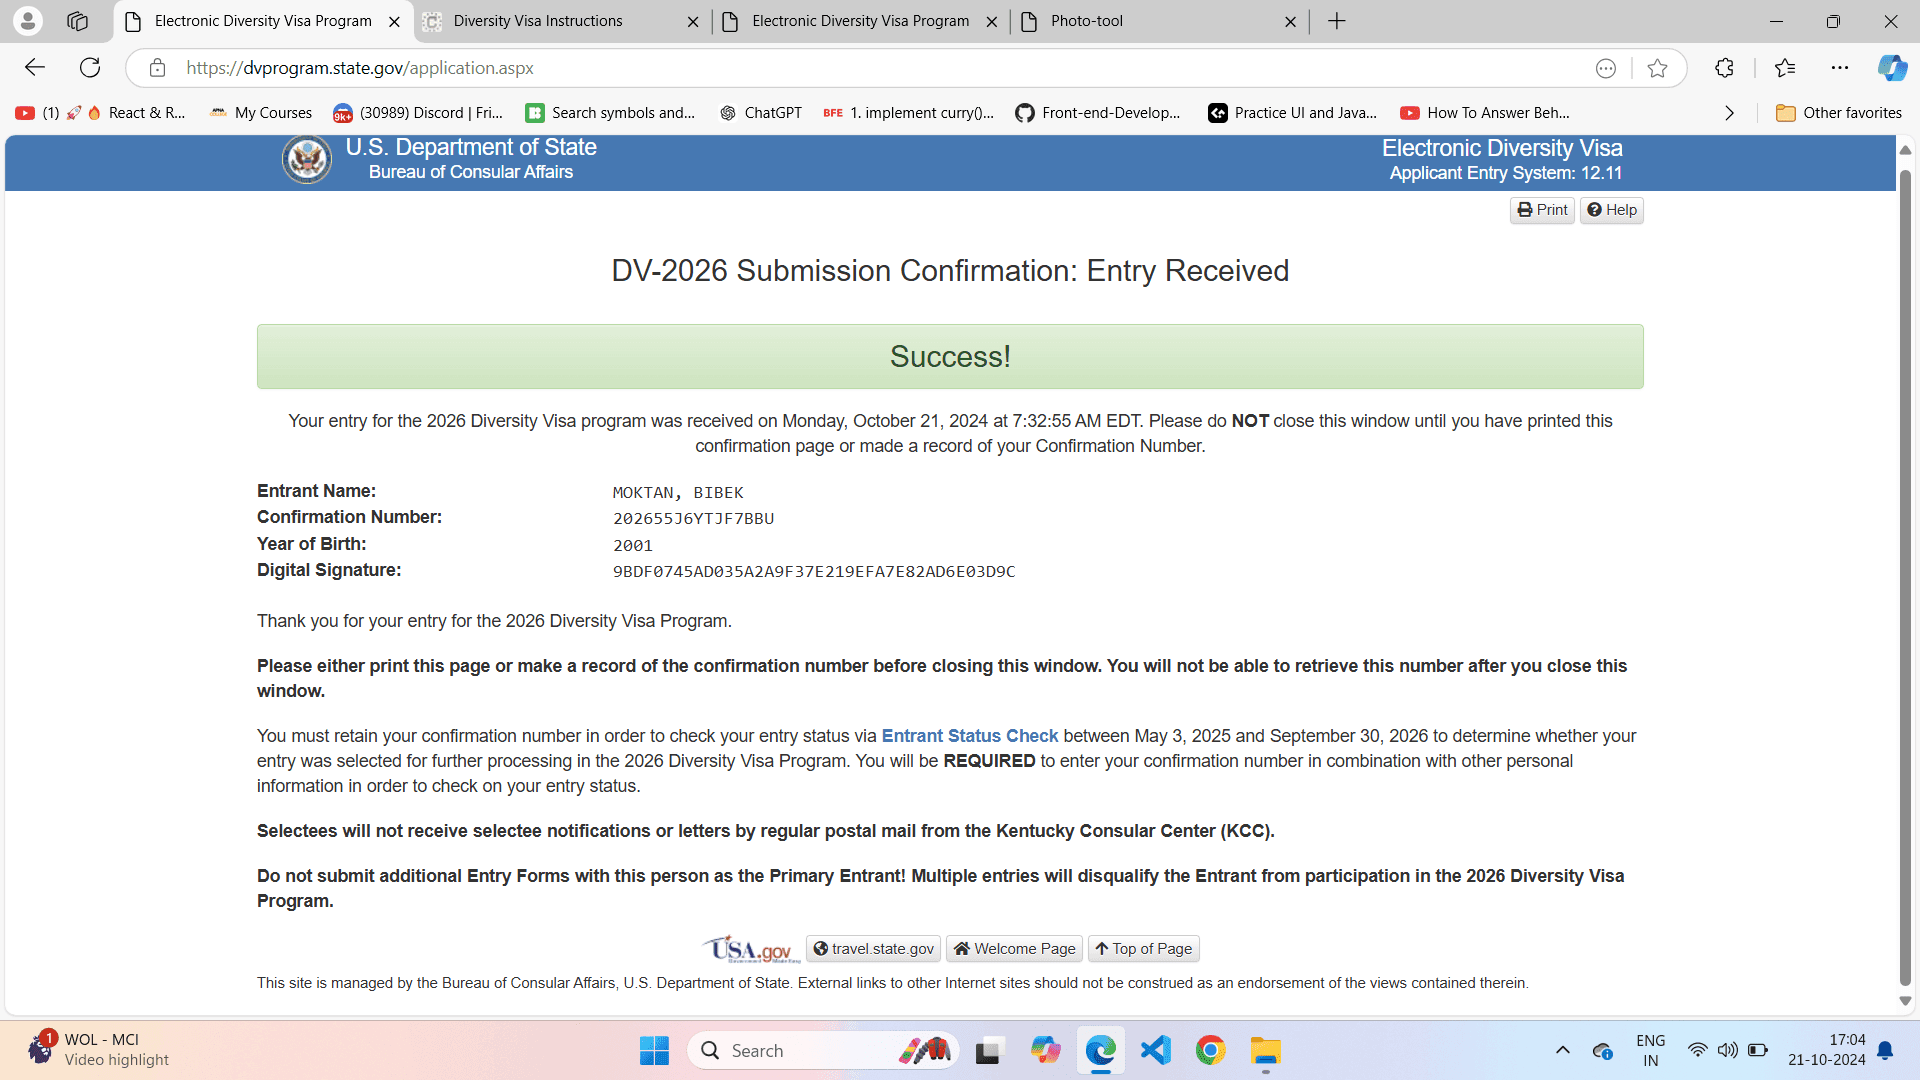Viewport: 1920px width, 1080px height.
Task: Open the Help button
Action: (1612, 210)
